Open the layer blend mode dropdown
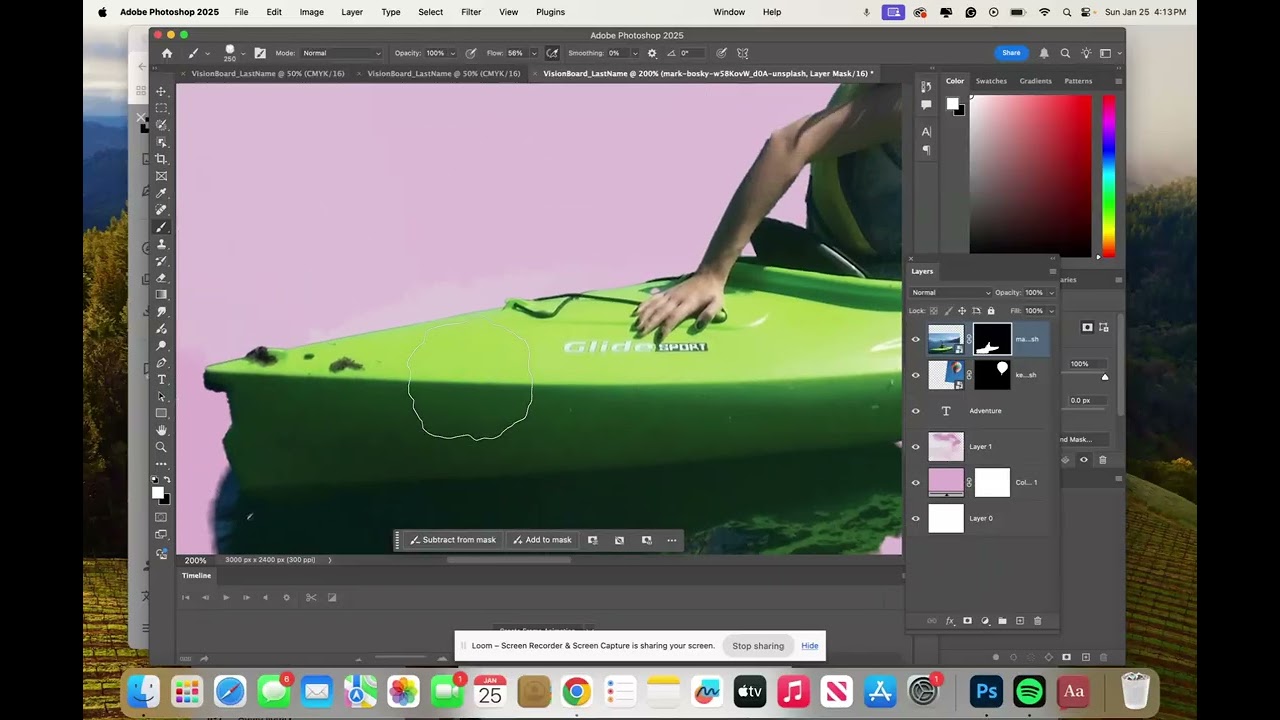This screenshot has height=720, width=1280. (950, 293)
